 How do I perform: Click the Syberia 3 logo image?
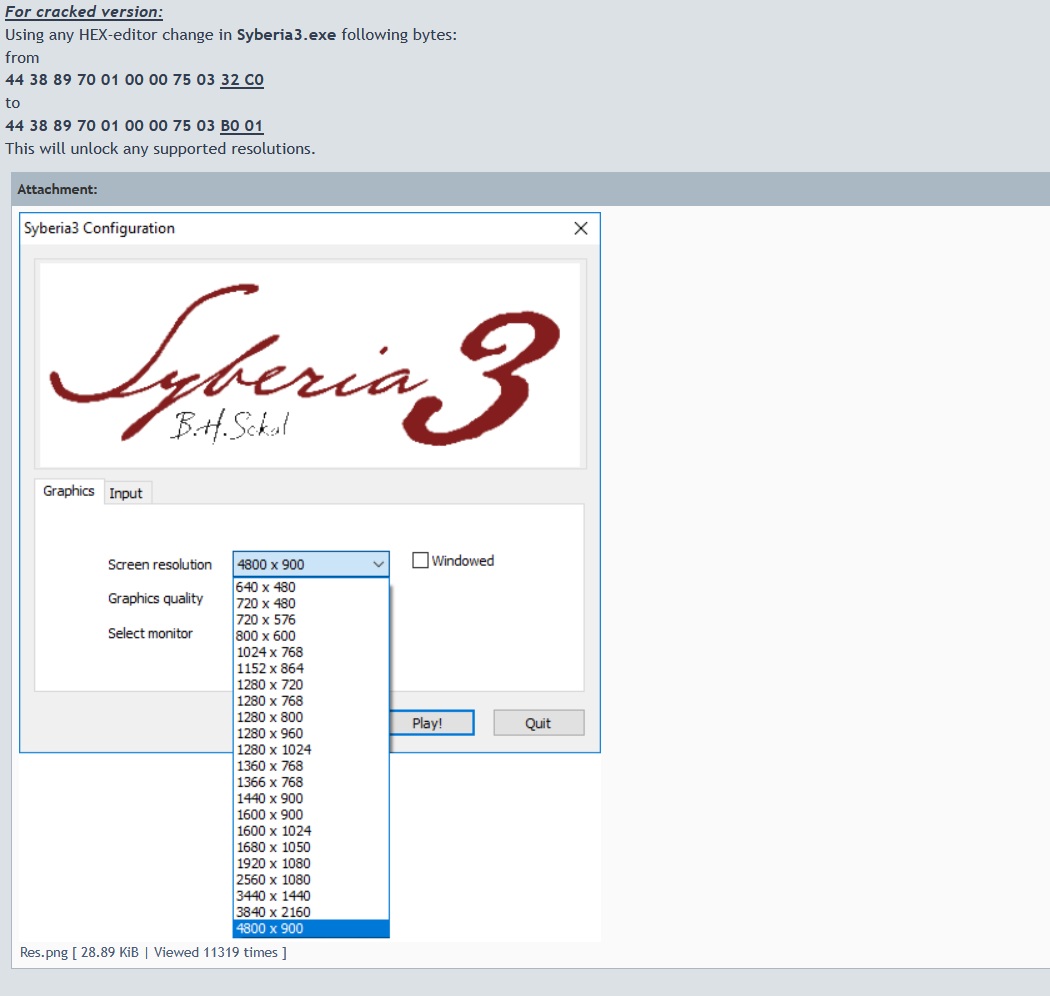click(310, 364)
